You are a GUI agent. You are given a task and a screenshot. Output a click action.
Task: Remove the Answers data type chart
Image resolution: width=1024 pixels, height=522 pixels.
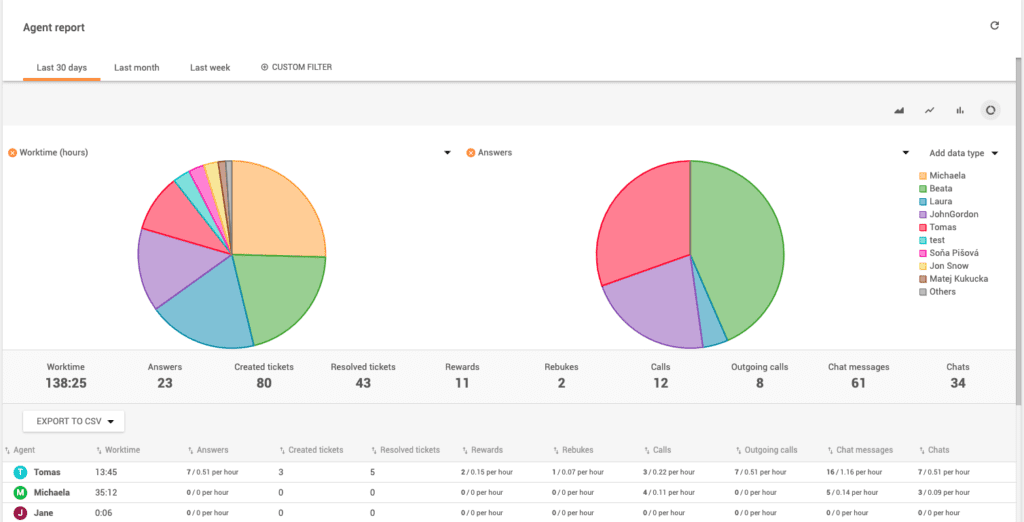coord(471,153)
